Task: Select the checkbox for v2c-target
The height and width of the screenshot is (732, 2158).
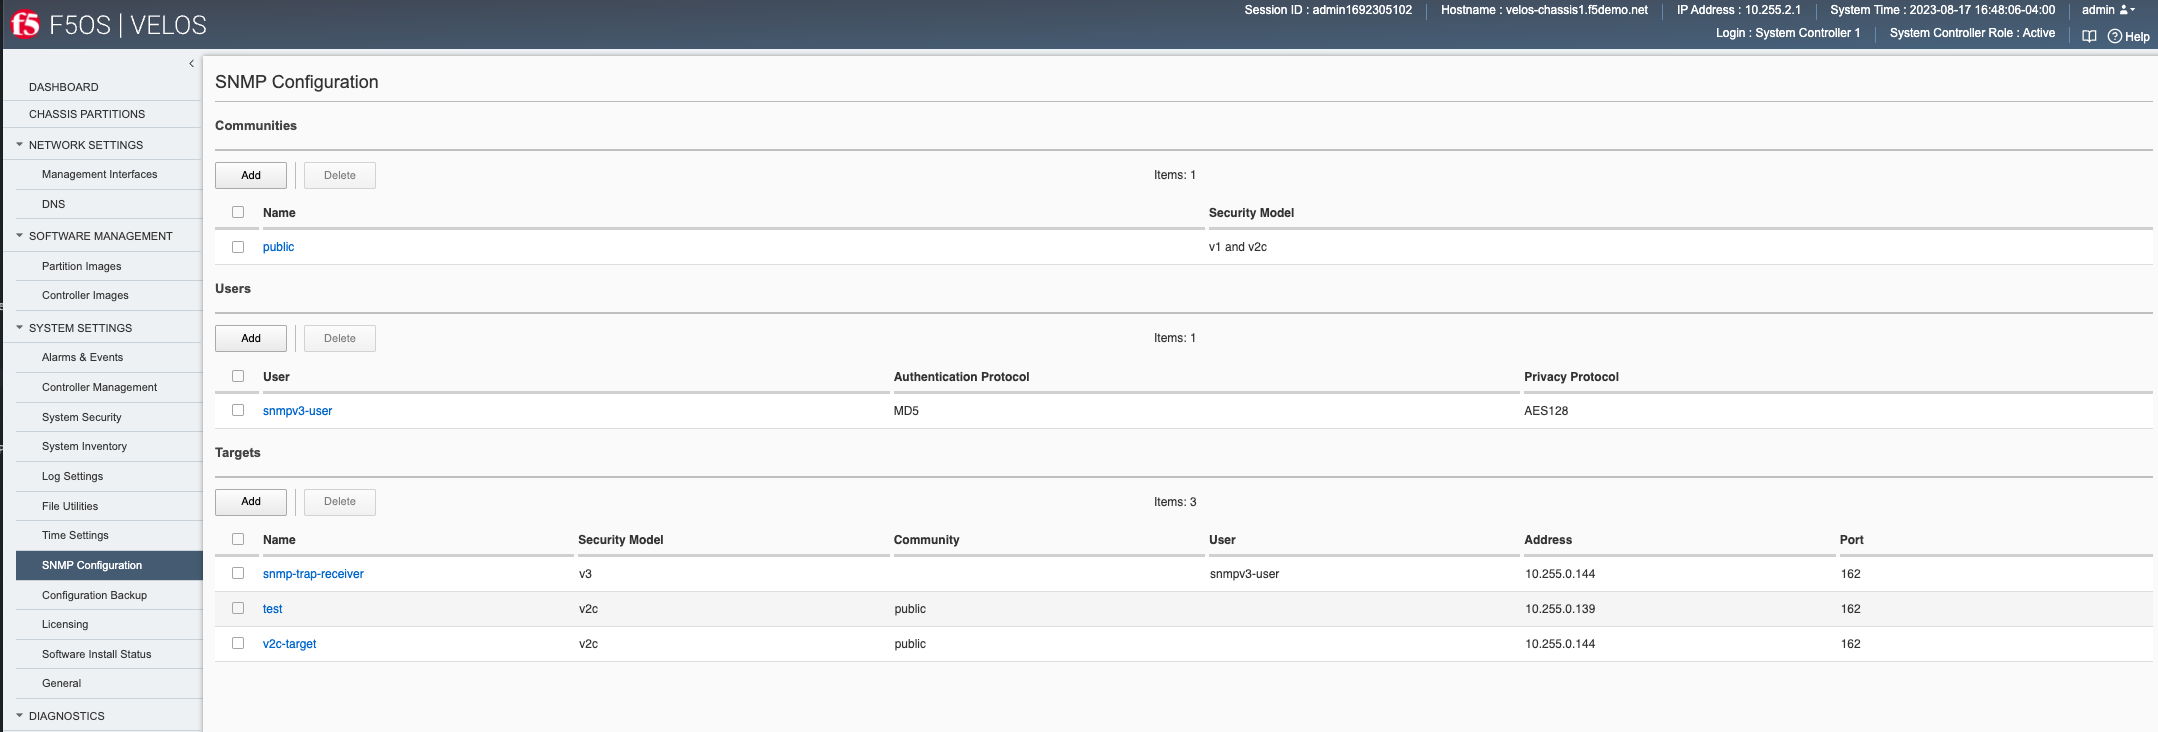Action: [238, 643]
